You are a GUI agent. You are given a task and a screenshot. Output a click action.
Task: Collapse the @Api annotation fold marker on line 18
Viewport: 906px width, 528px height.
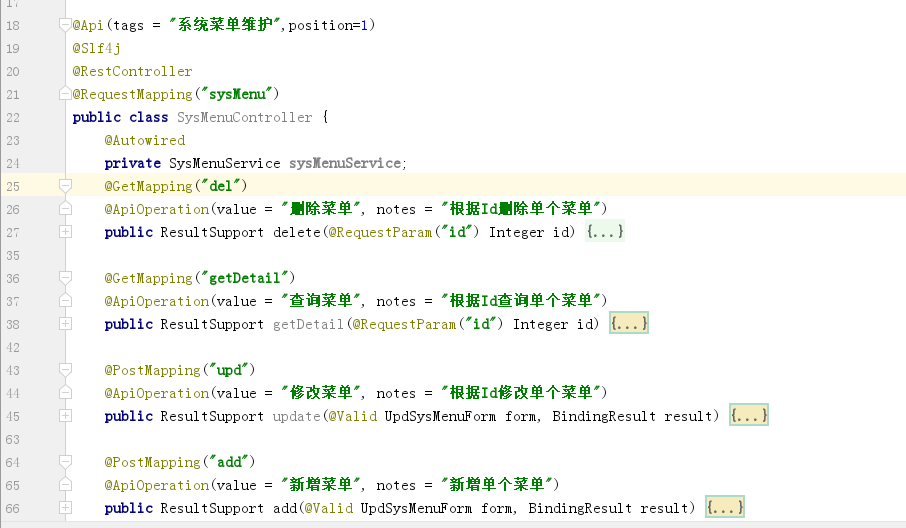(x=65, y=24)
